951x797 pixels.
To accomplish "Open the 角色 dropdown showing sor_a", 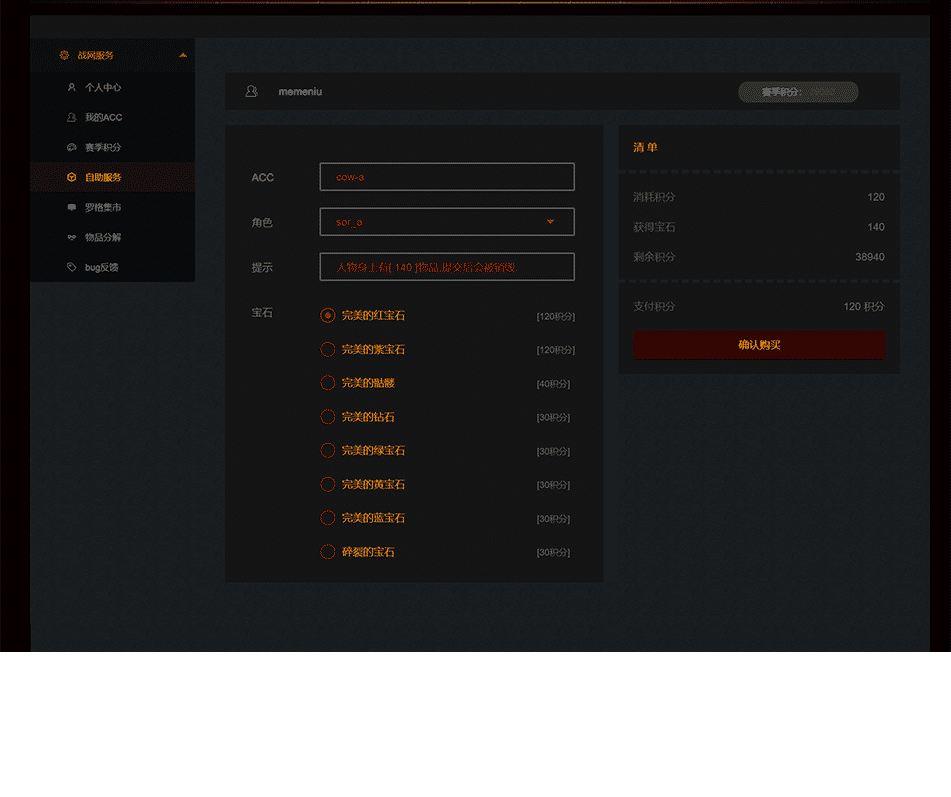I will (x=447, y=222).
